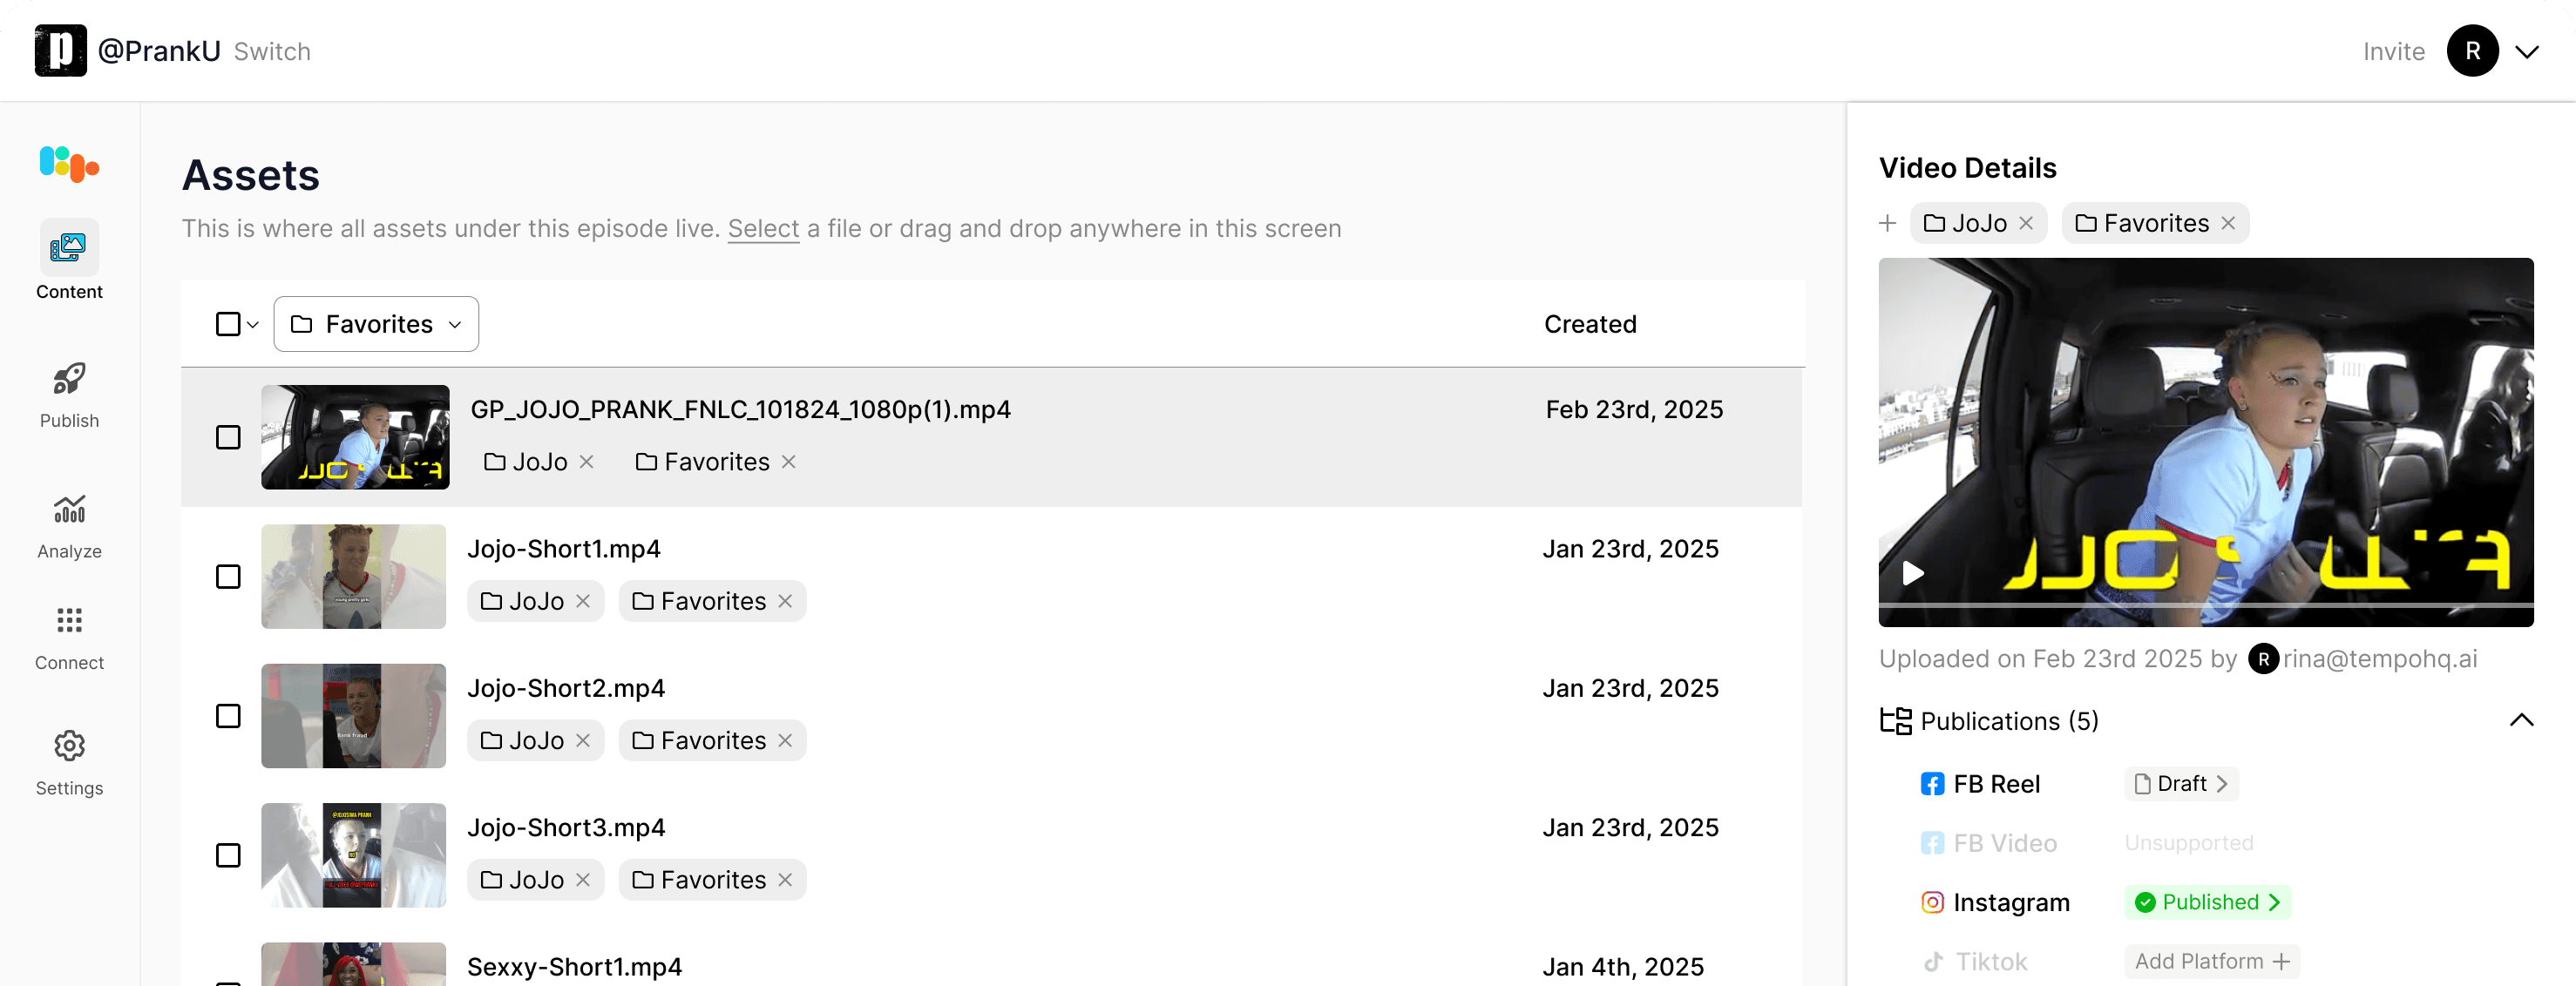Tick the Jojo-Short3.mp4 checkbox
The width and height of the screenshot is (2576, 986).
coord(228,855)
